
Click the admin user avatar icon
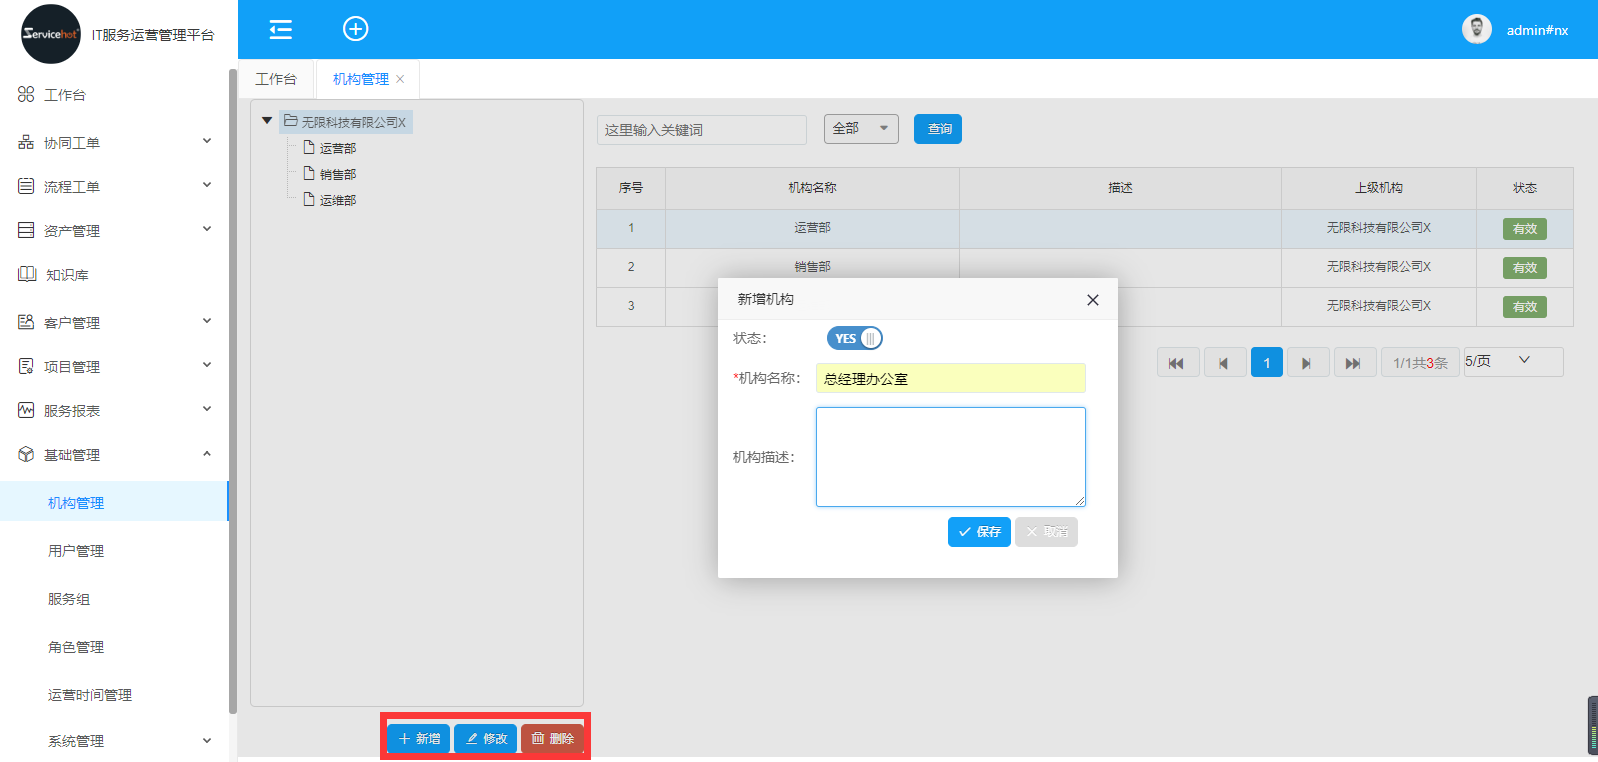(1476, 30)
